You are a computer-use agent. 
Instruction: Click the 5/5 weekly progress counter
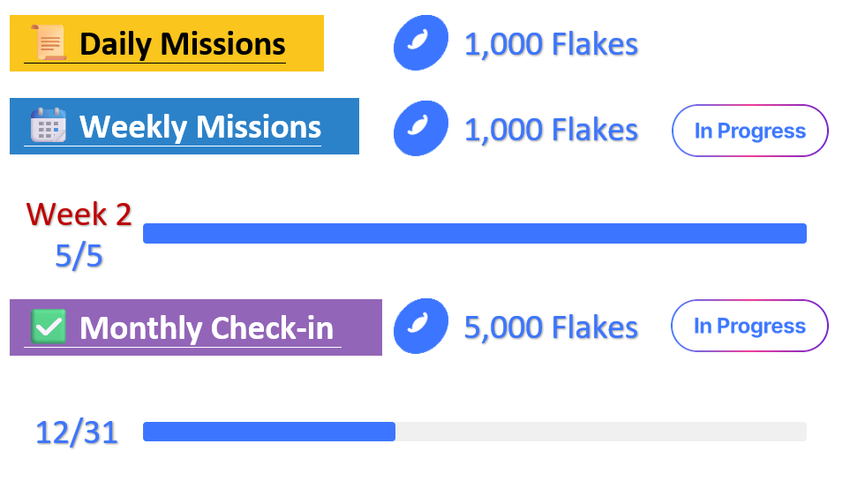(x=79, y=256)
